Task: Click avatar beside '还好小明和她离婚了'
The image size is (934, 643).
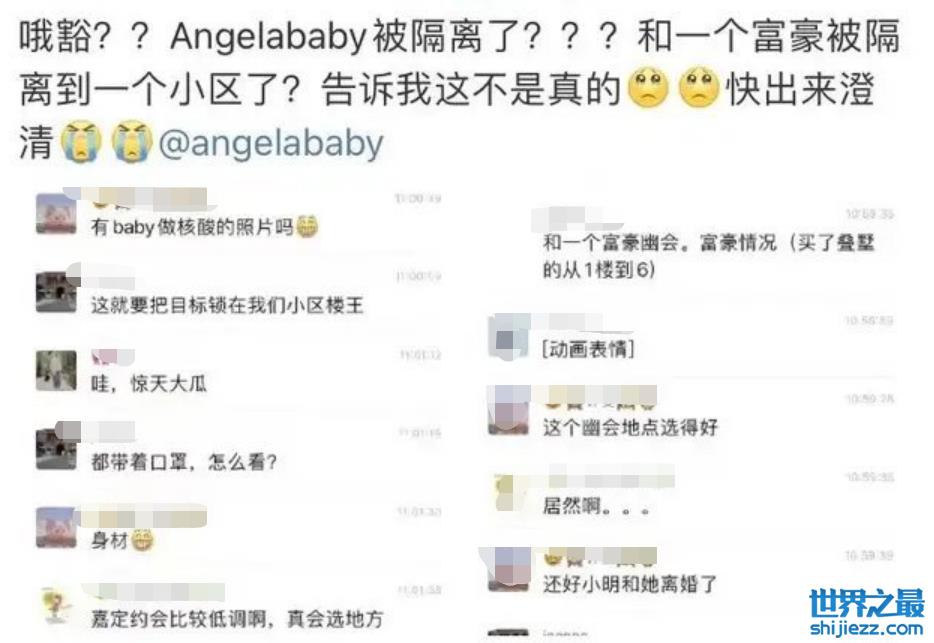Action: [x=509, y=570]
